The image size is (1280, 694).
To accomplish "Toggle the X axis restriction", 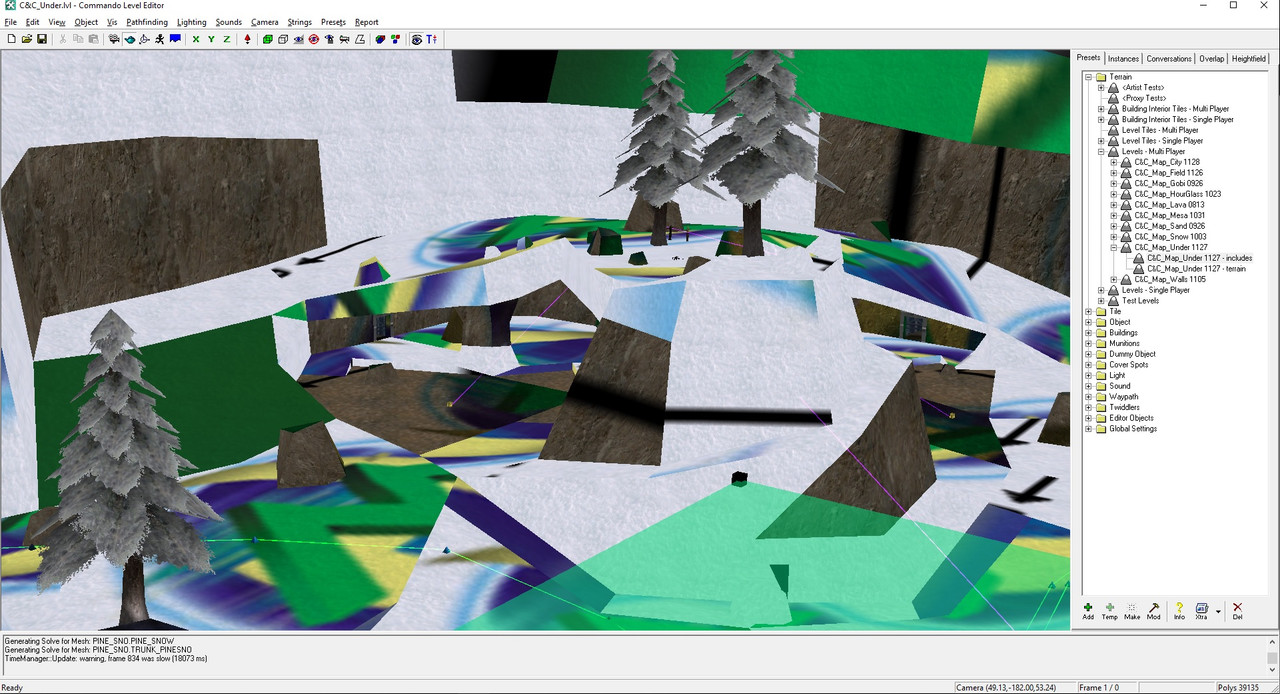I will click(196, 39).
